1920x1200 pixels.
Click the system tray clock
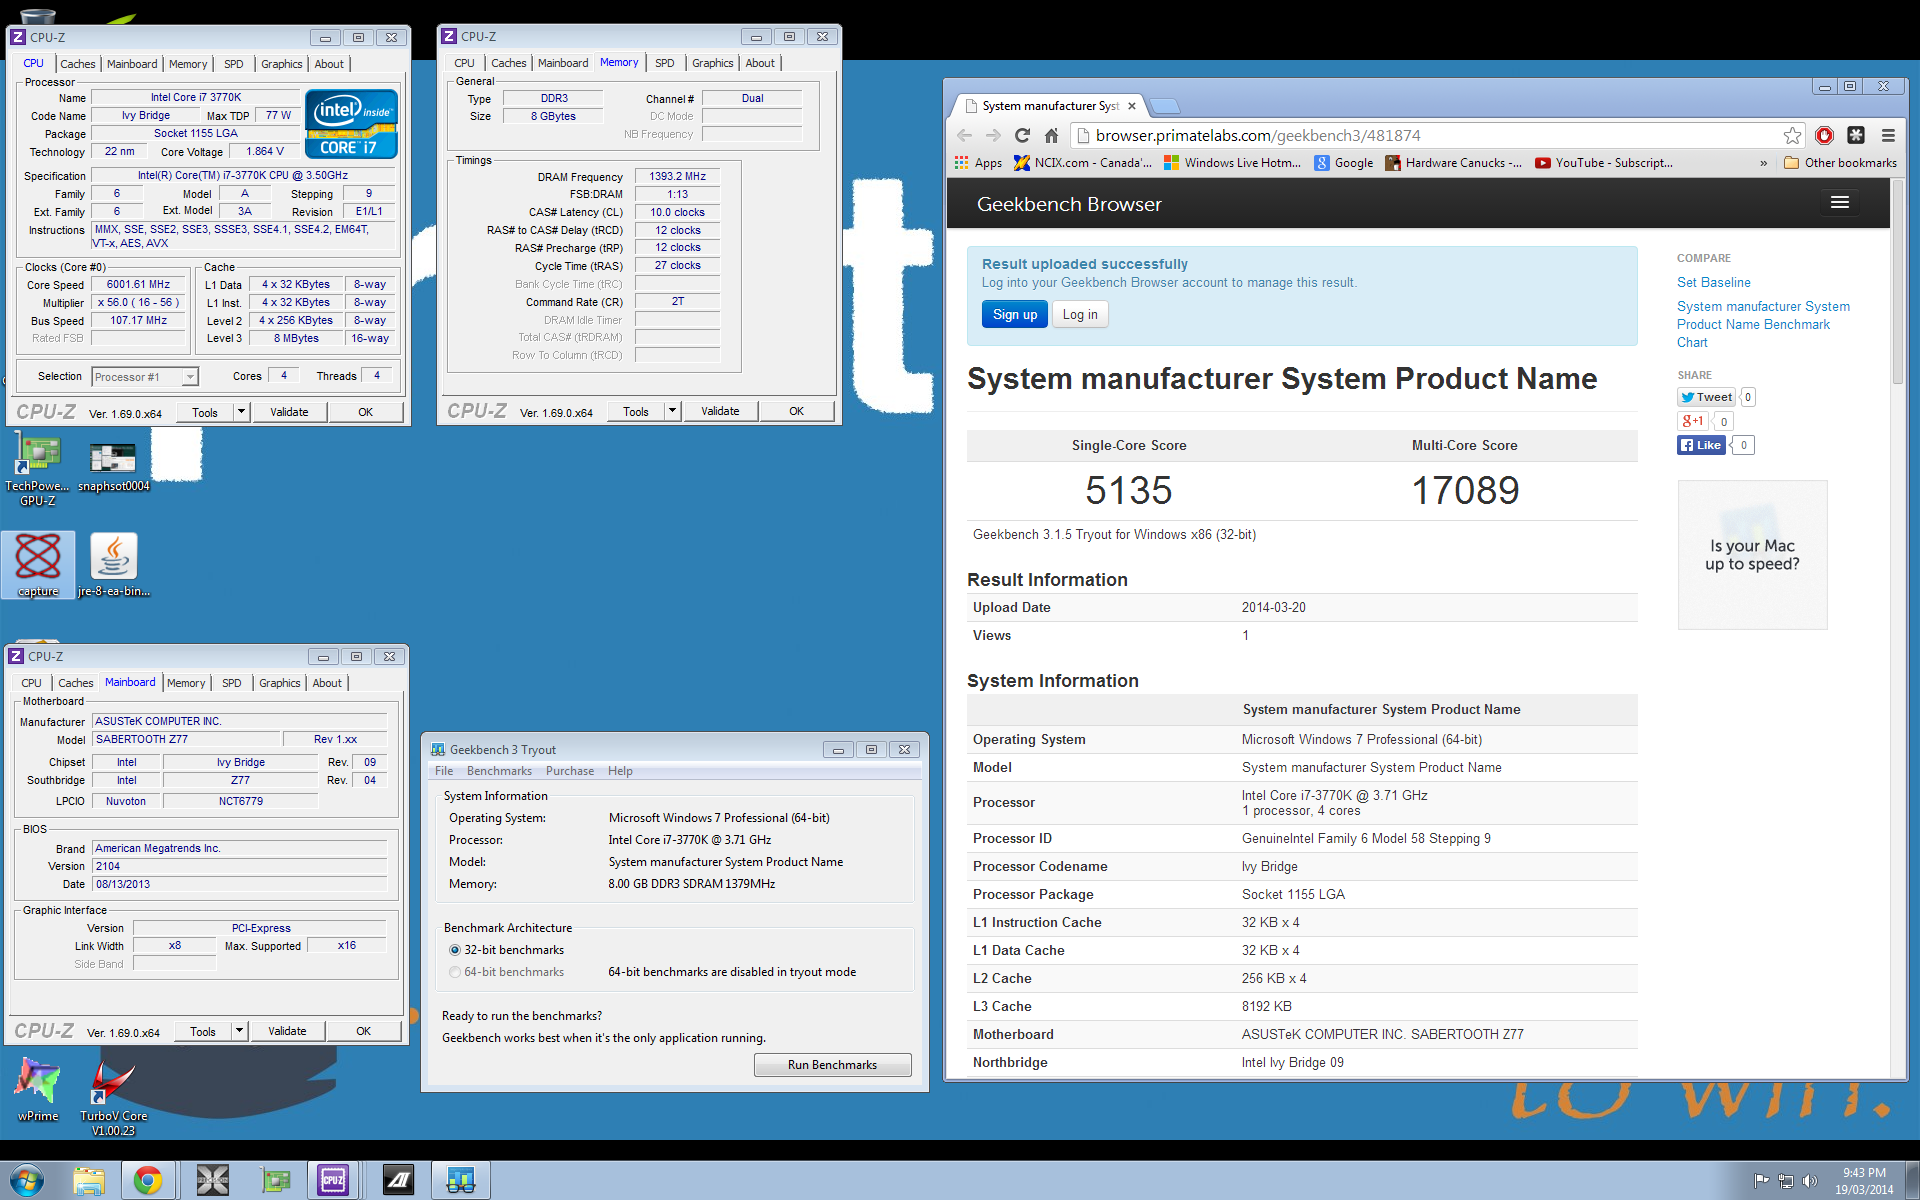click(x=1864, y=1181)
